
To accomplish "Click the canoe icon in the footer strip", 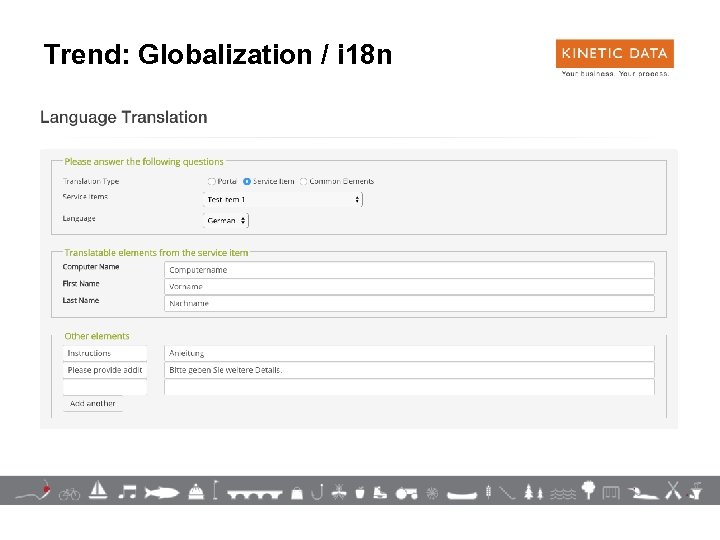I will tap(461, 492).
